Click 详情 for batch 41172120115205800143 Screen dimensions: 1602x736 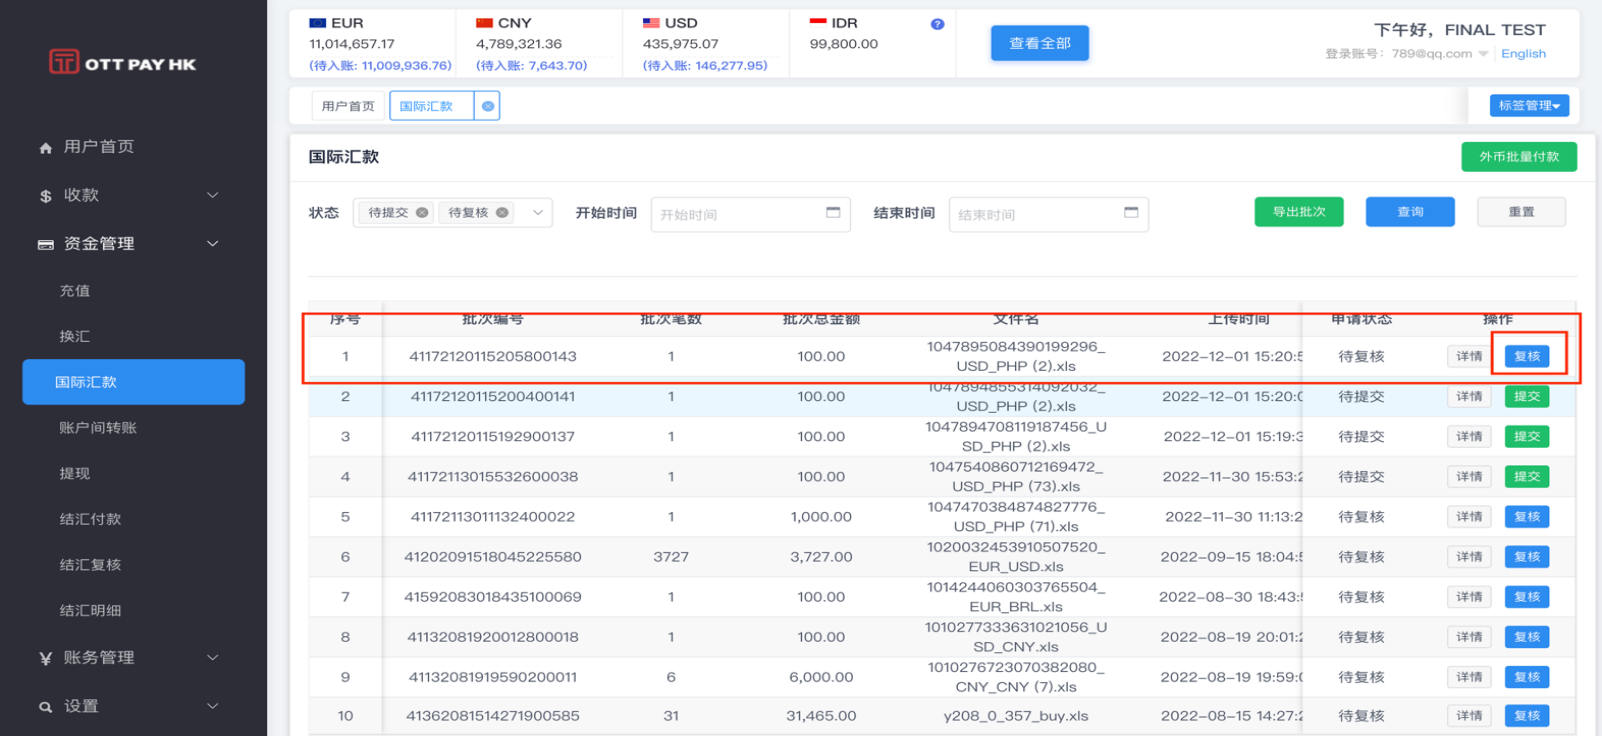(x=1469, y=356)
